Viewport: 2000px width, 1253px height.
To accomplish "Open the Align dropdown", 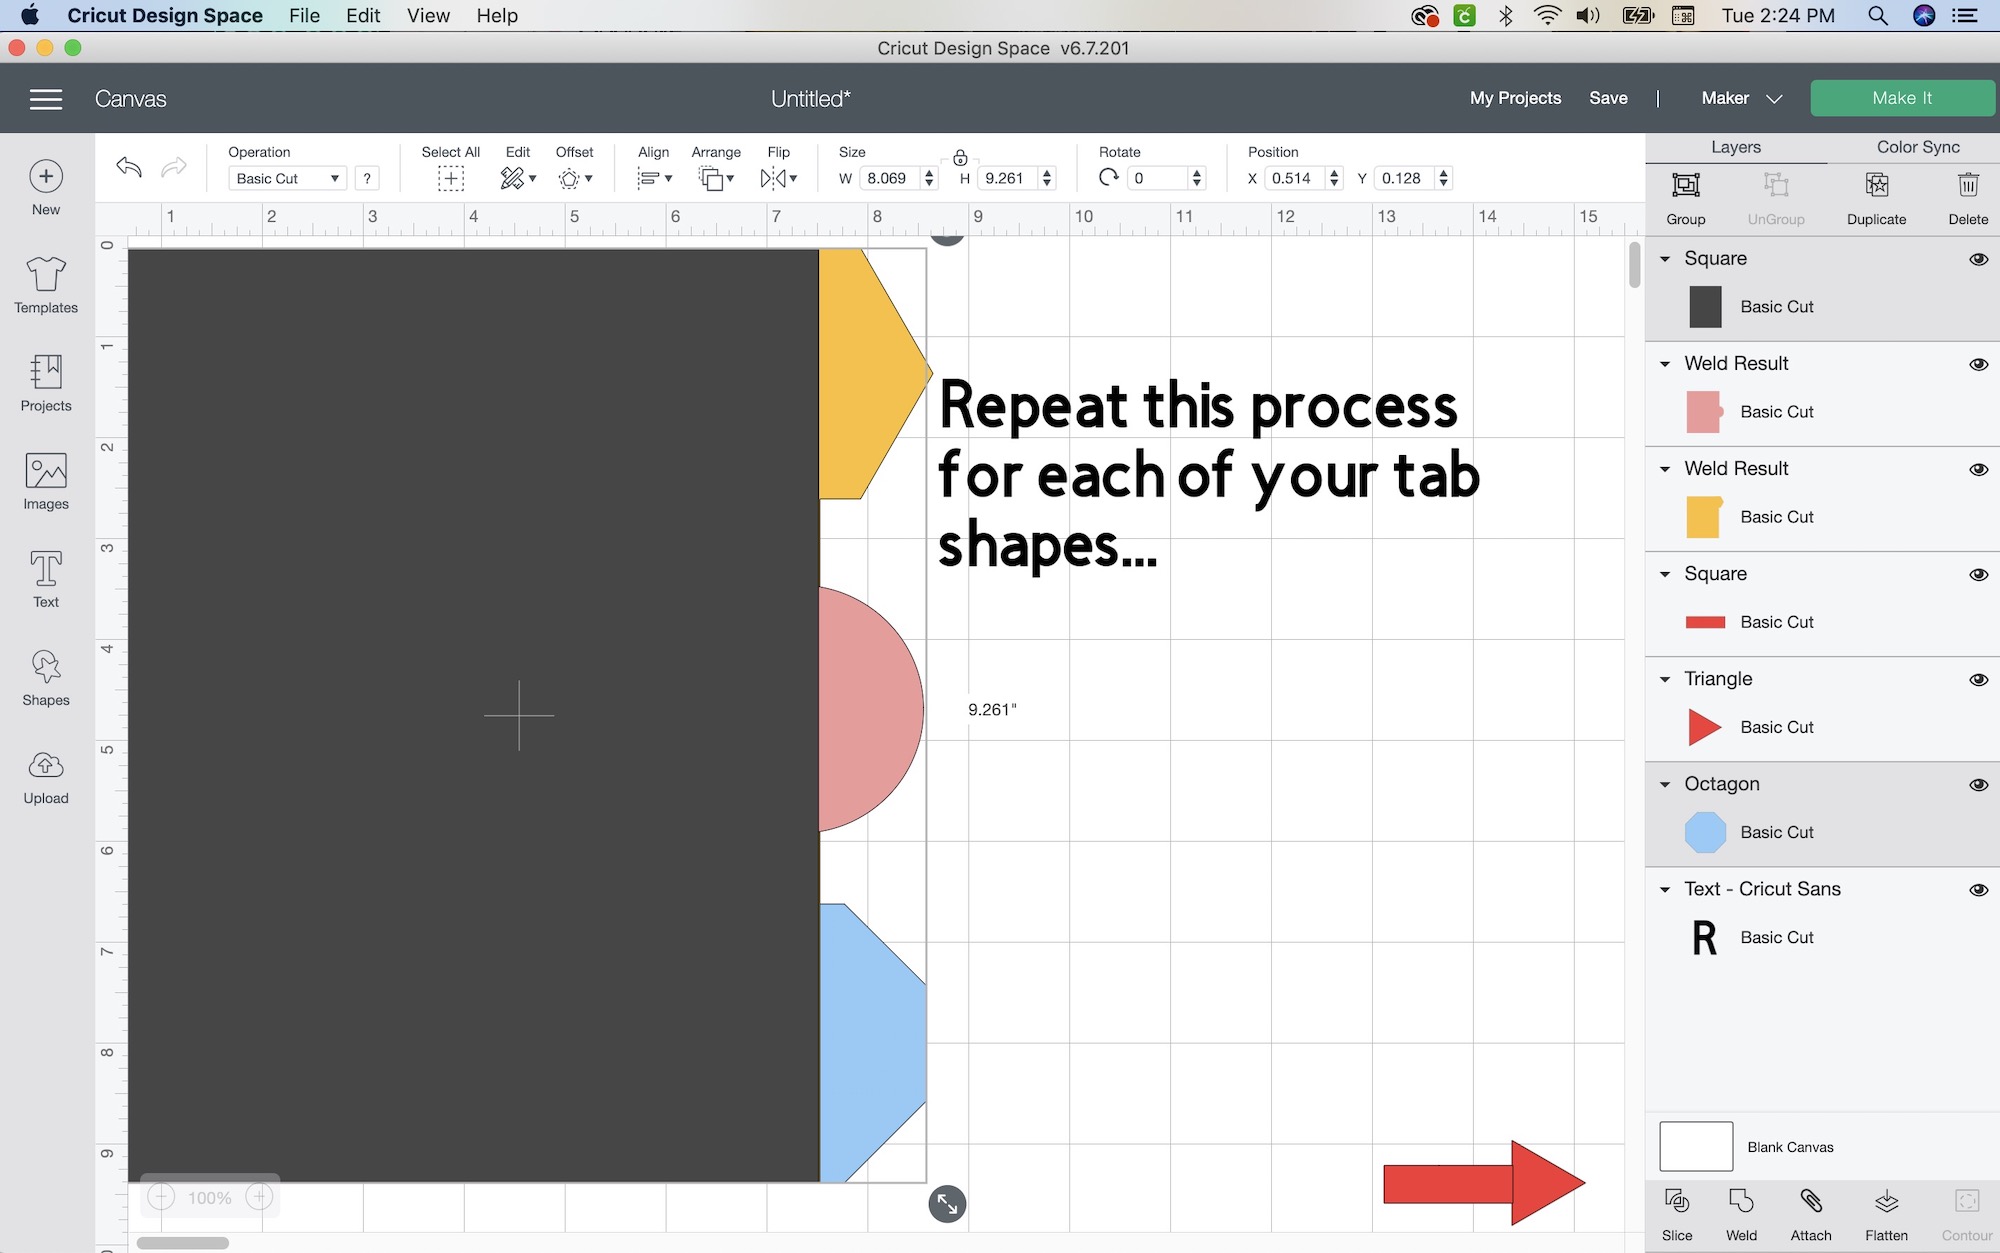I will (x=654, y=179).
